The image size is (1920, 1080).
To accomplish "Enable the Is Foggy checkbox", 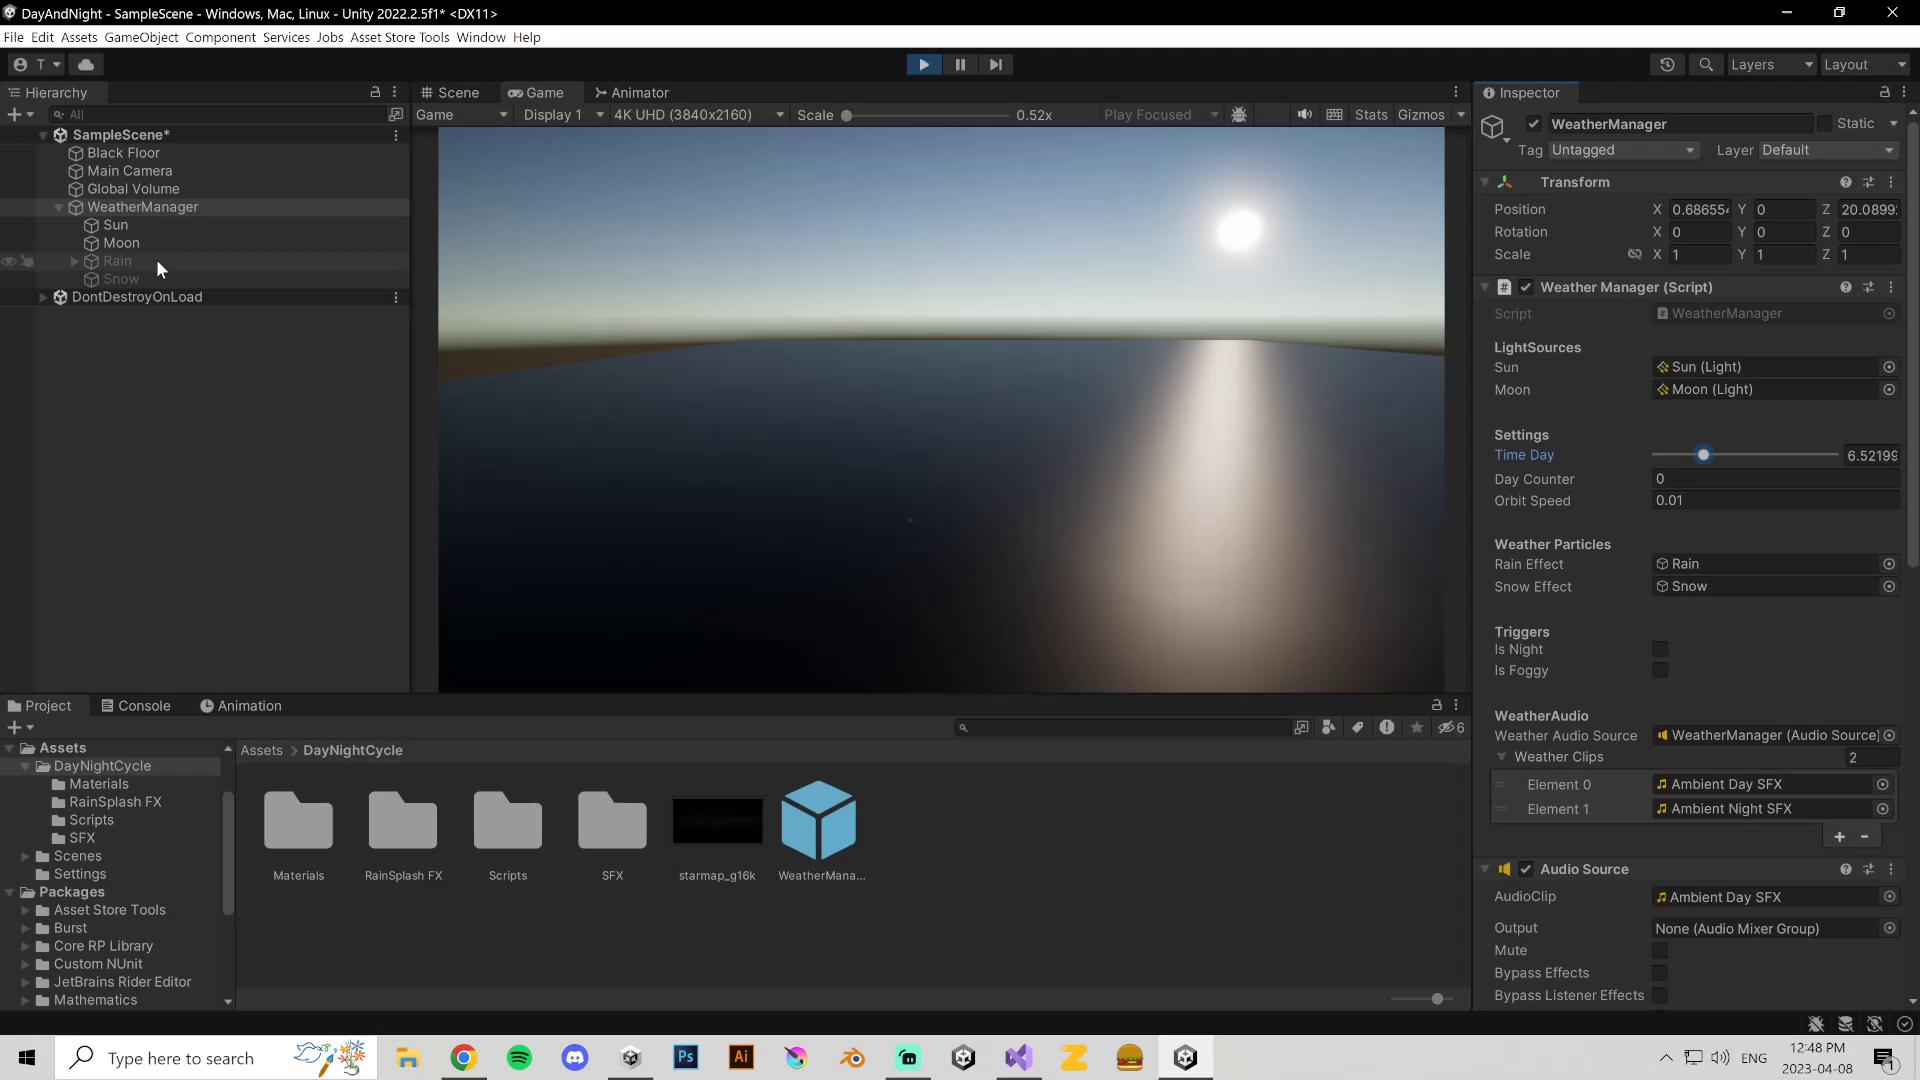I will pyautogui.click(x=1660, y=671).
